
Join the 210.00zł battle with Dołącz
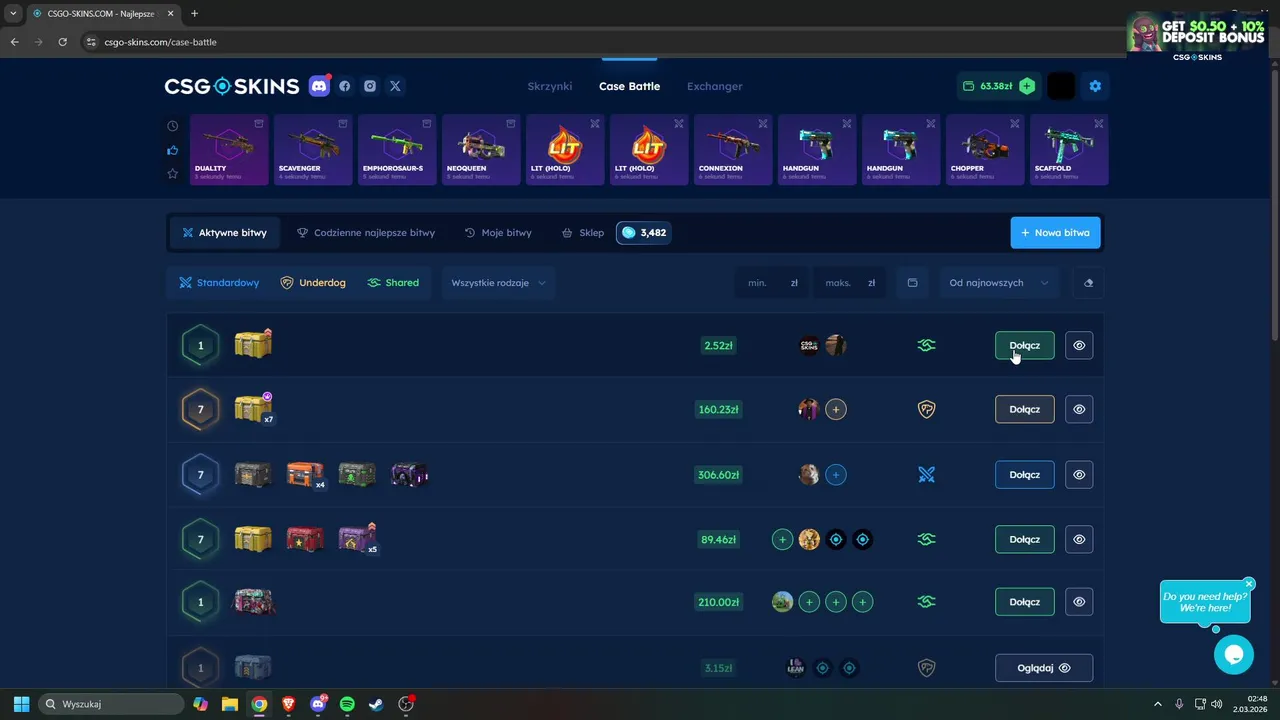click(x=1025, y=602)
